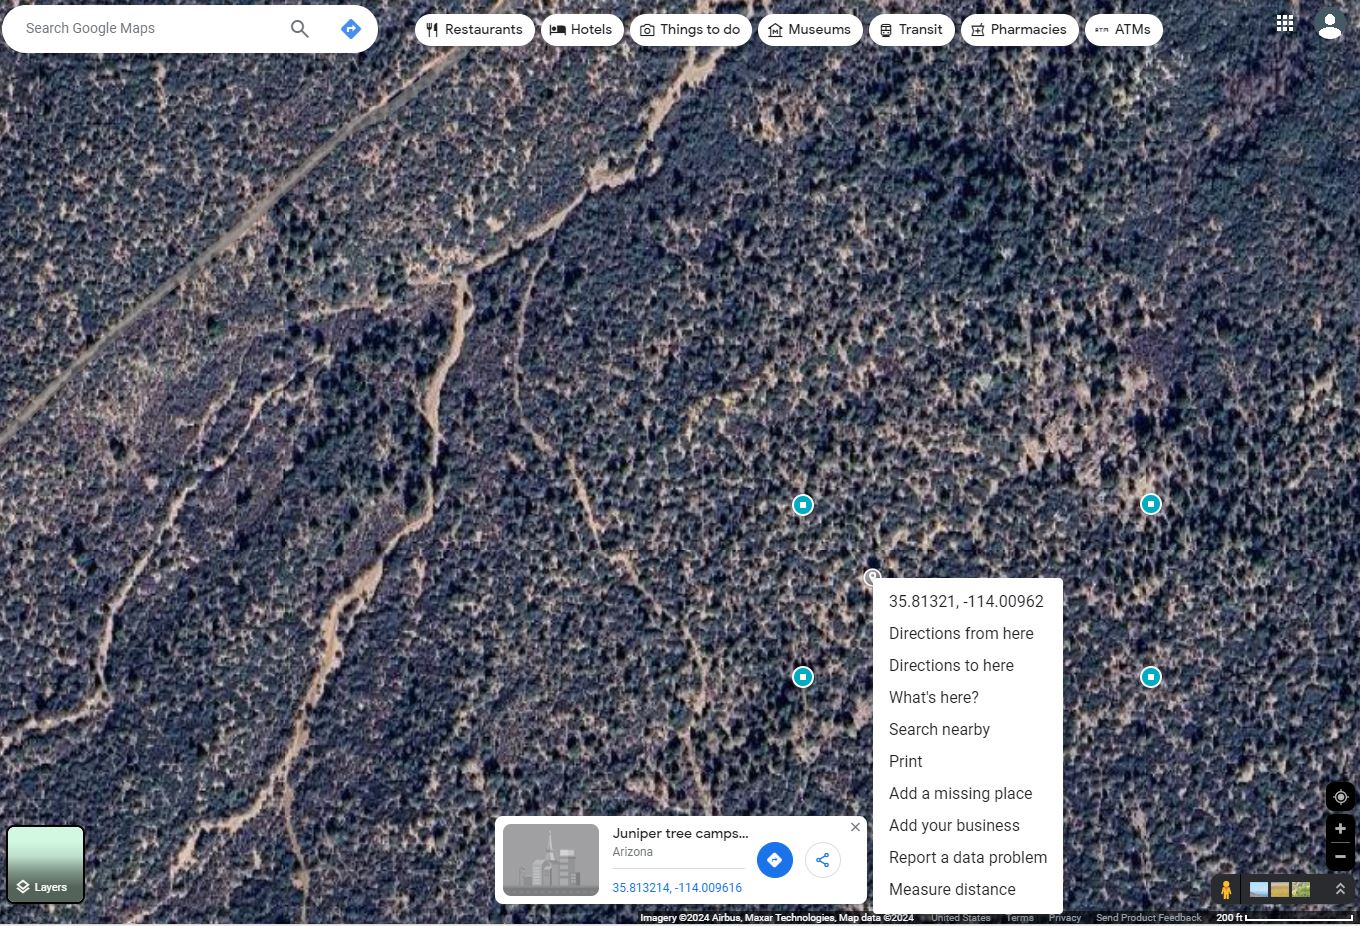This screenshot has width=1360, height=926.
Task: Select What's here? menu option
Action: [933, 697]
